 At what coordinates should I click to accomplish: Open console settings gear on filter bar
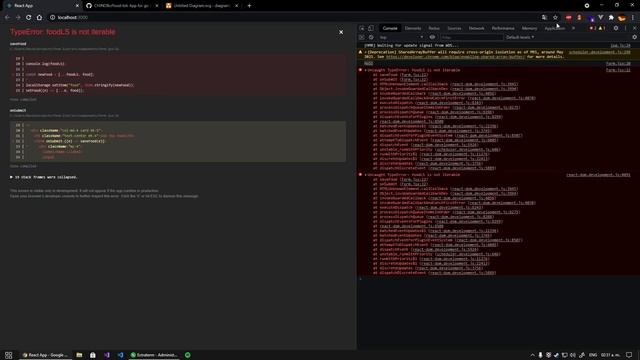pos(634,37)
